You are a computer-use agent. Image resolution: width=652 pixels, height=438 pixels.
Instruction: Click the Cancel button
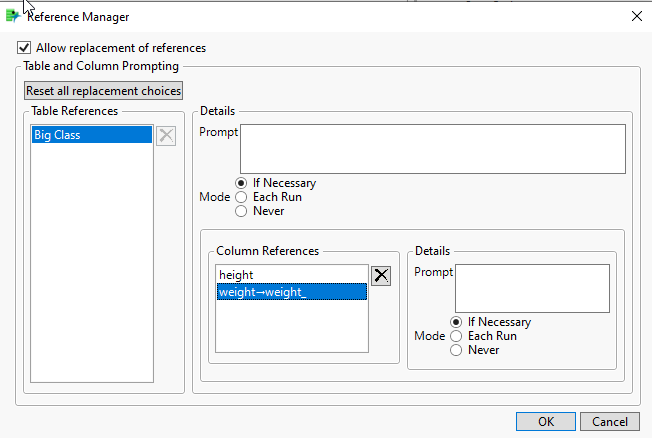tap(609, 421)
